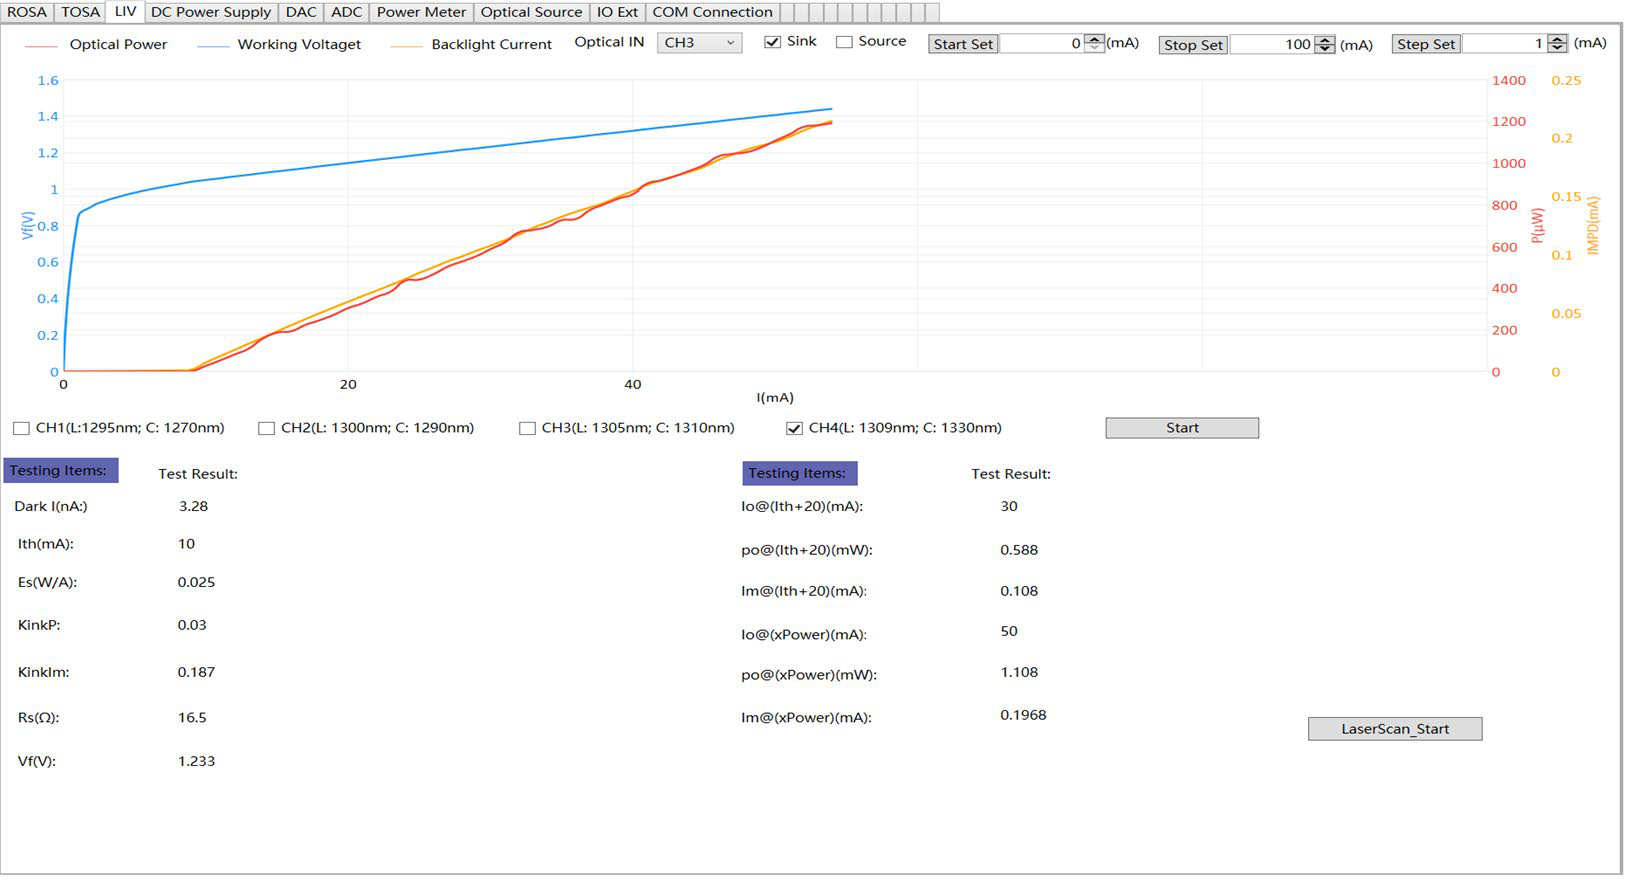
Task: Select the Es value 0.025
Action: (x=196, y=582)
